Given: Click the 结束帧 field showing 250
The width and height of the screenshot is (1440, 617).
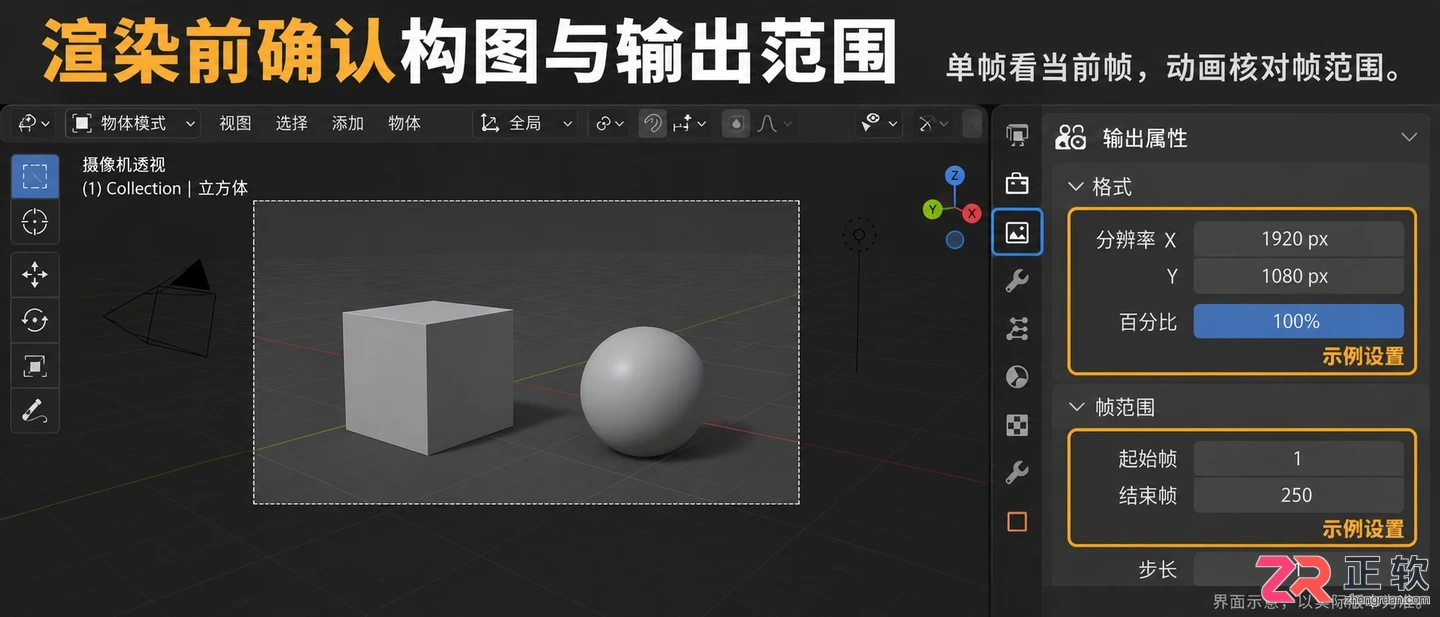Looking at the screenshot, I should [x=1299, y=495].
